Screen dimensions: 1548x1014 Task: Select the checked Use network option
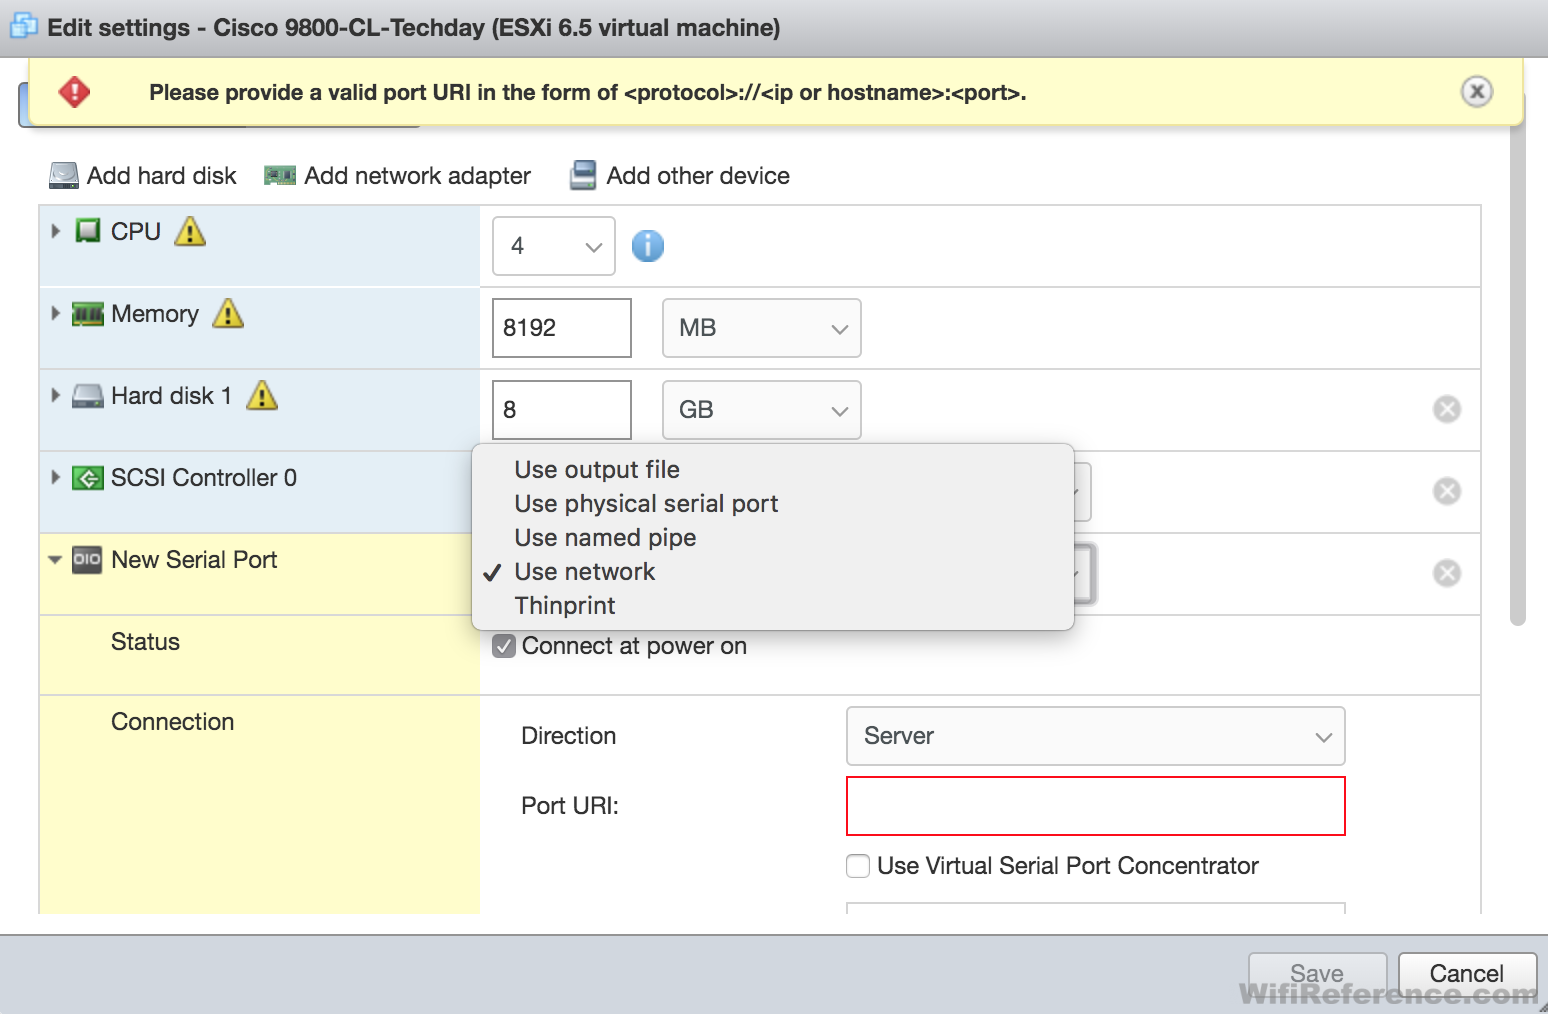tap(584, 571)
